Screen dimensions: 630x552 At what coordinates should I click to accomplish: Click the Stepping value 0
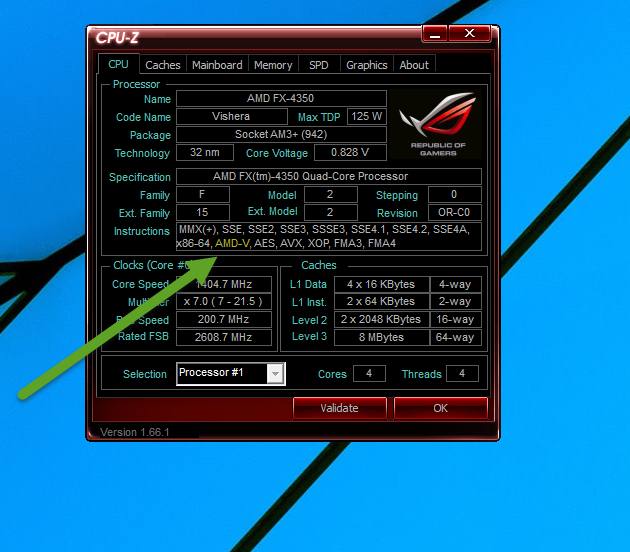coord(454,194)
